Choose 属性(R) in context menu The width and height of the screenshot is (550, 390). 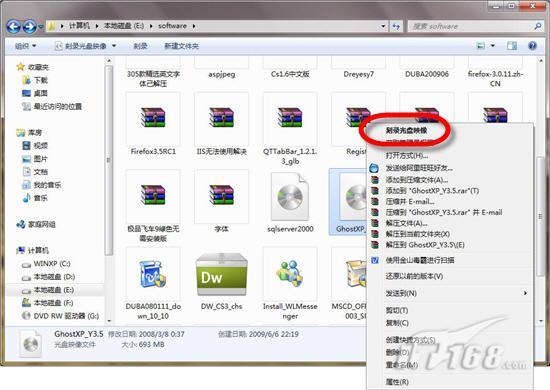coord(450,382)
